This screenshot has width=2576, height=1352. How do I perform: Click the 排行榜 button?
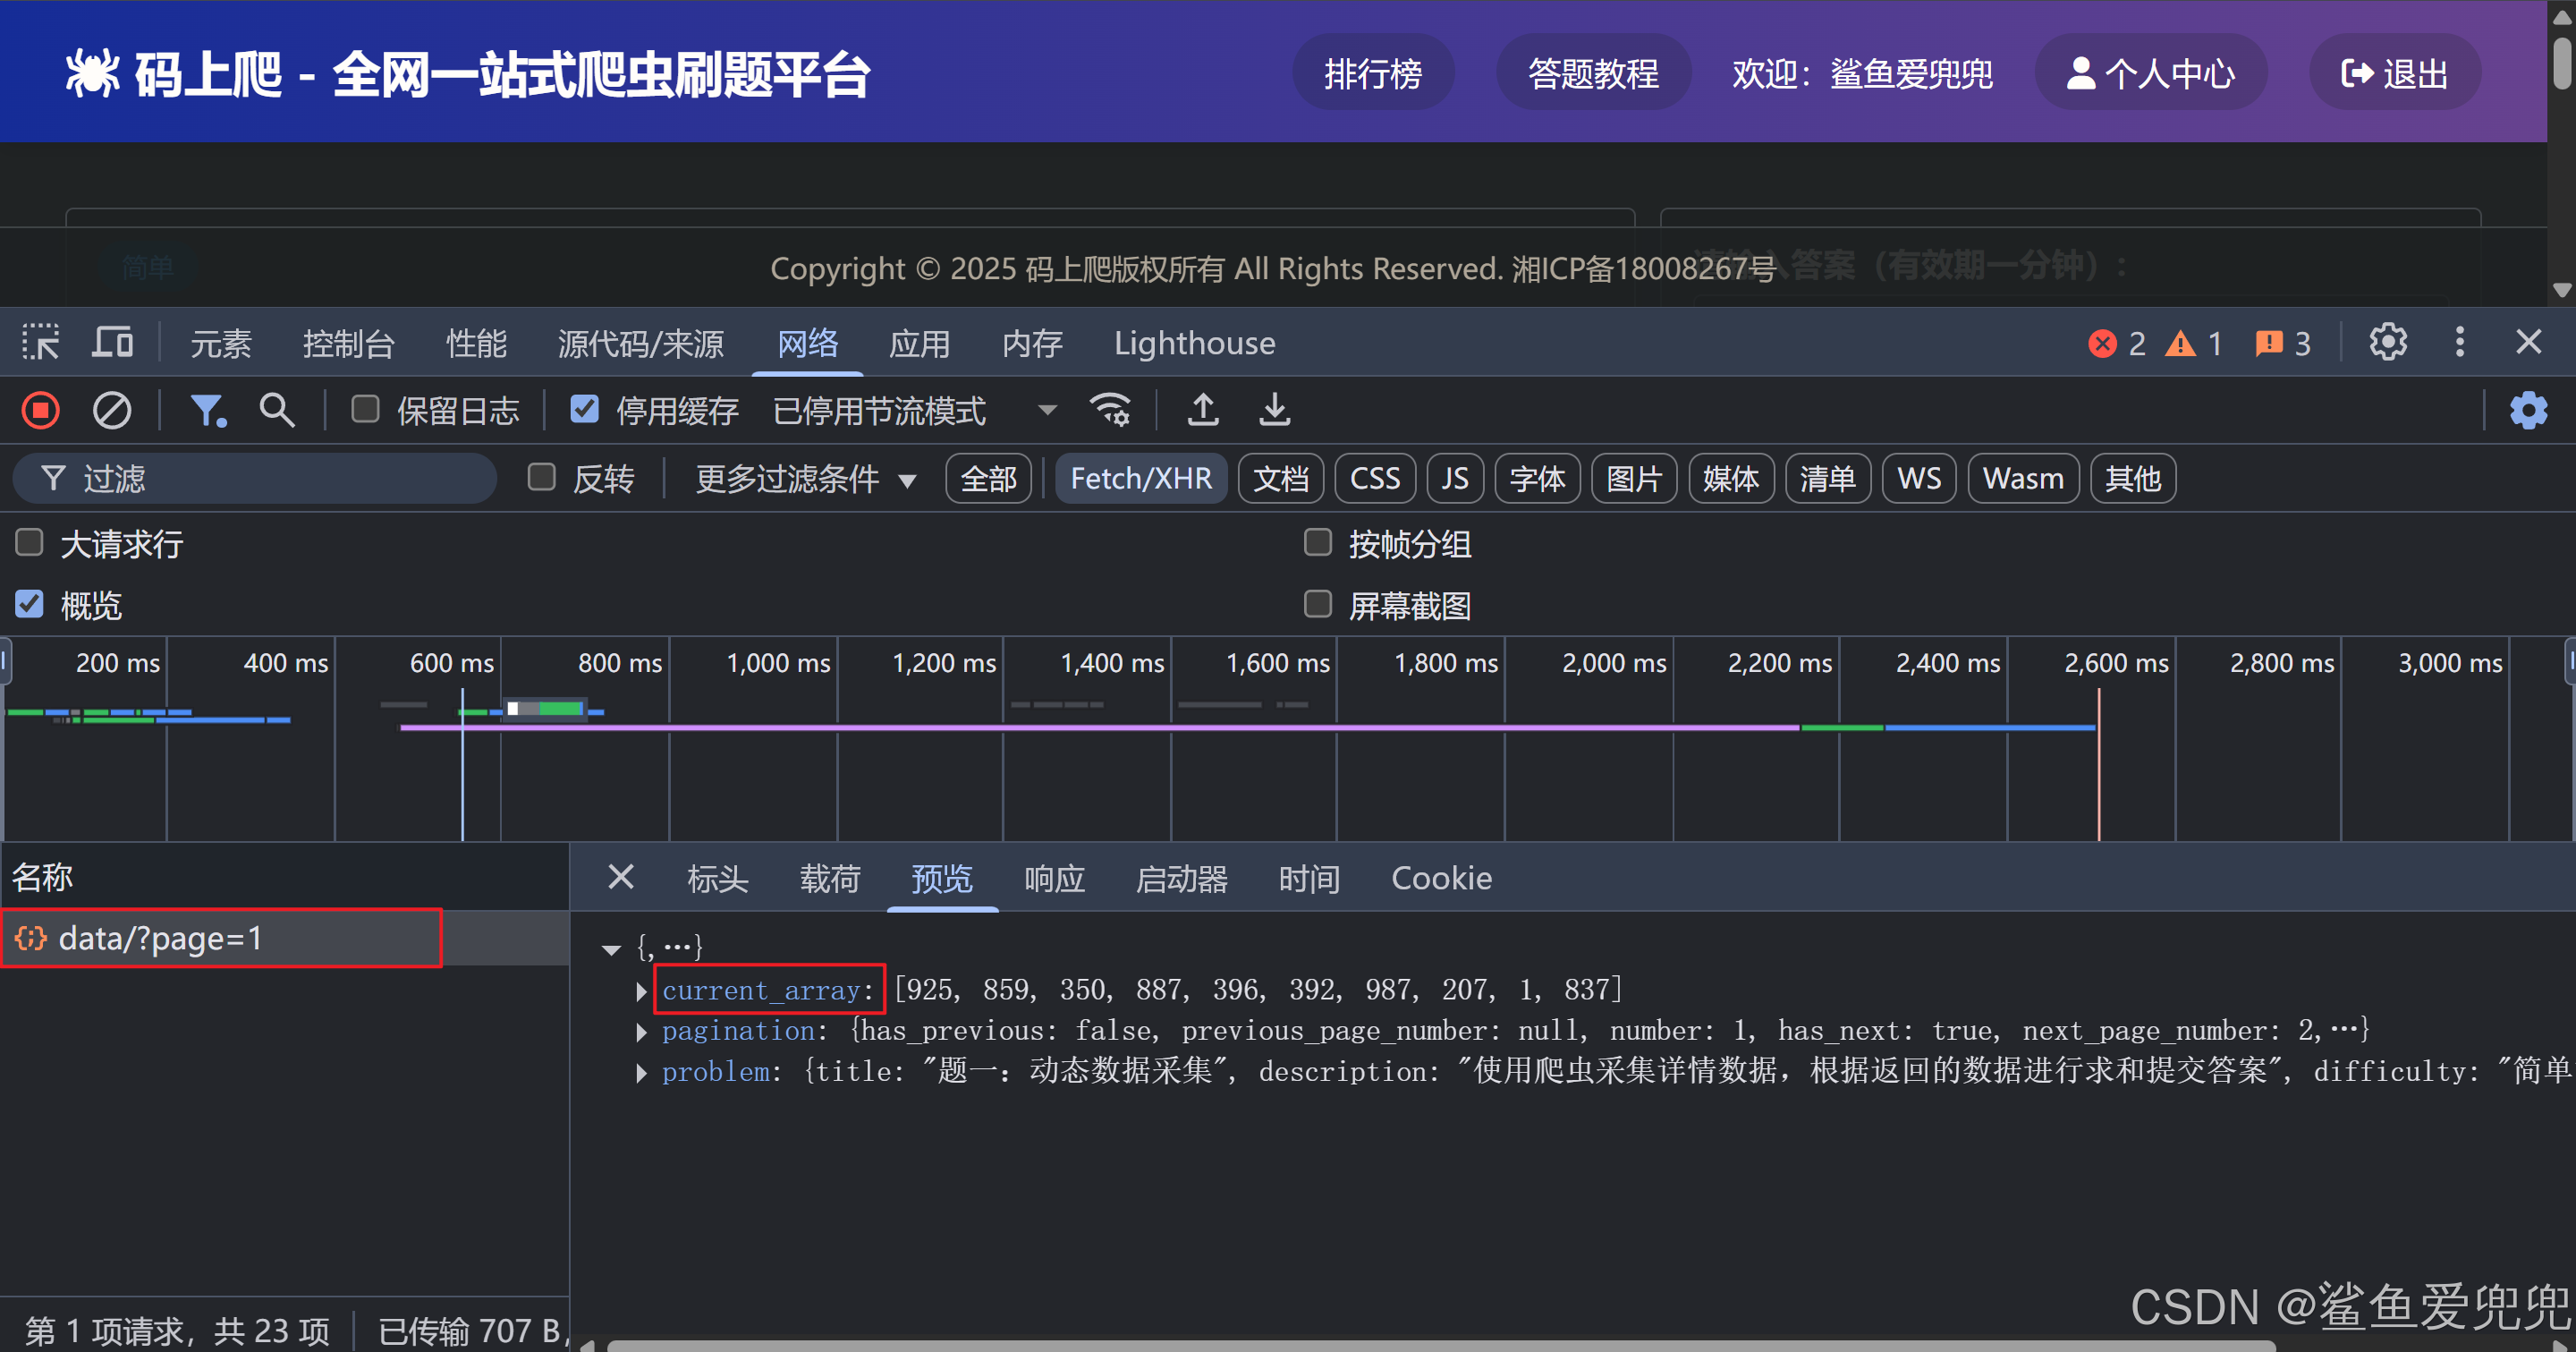pos(1372,74)
